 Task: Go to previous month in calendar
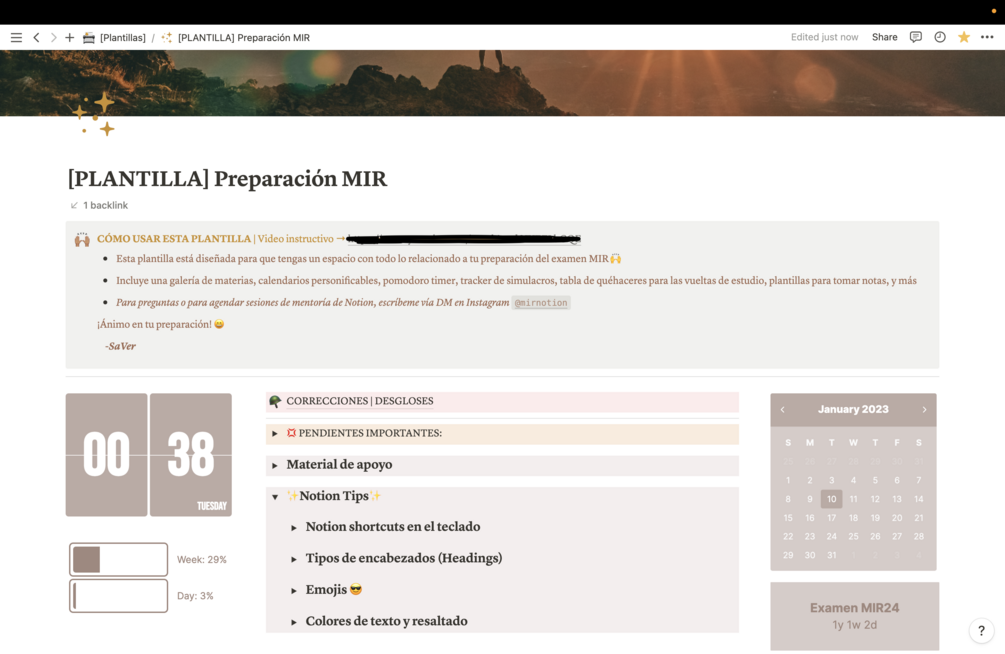click(x=783, y=410)
